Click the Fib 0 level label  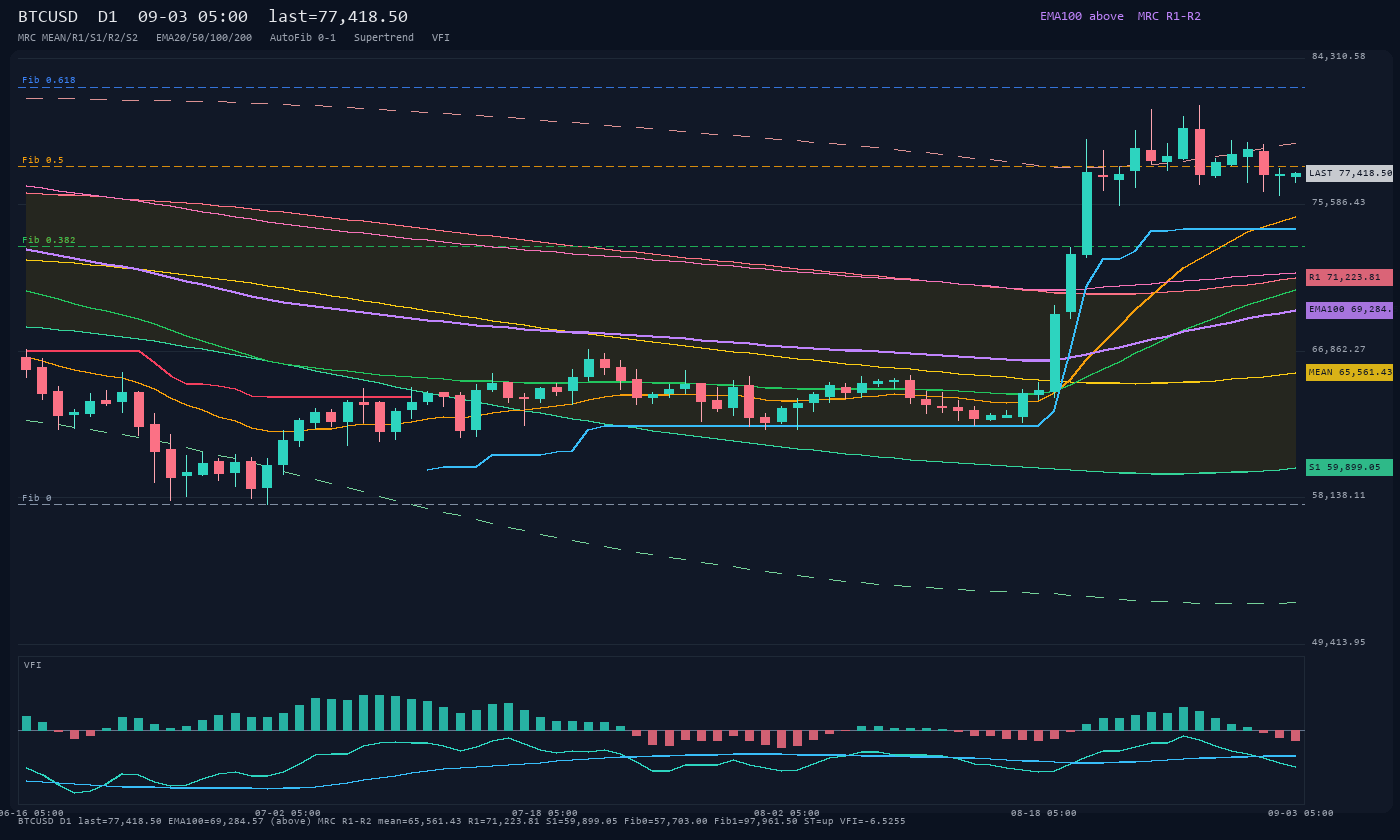(37, 498)
